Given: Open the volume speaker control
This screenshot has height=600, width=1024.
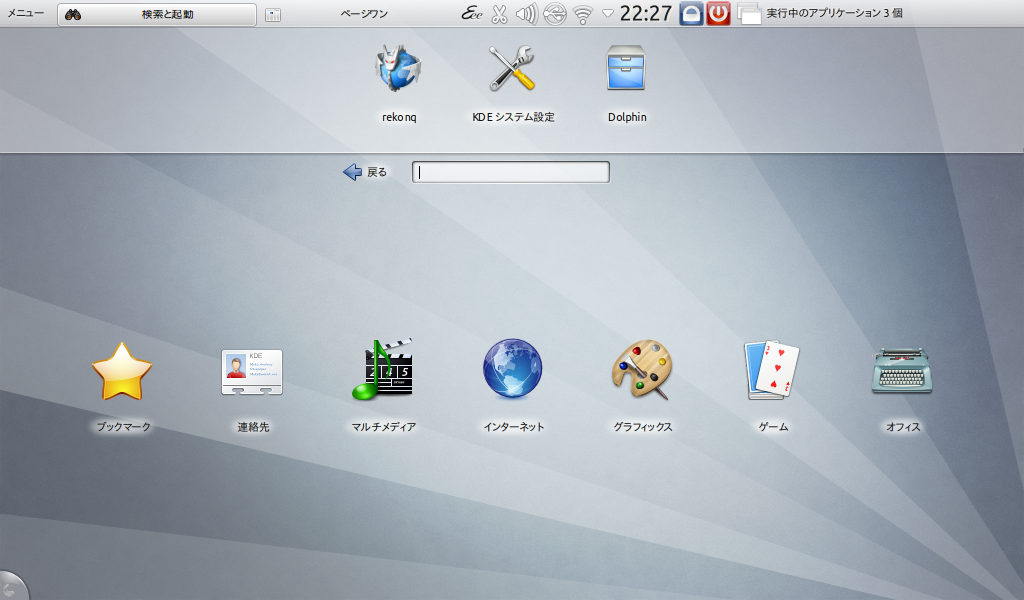Looking at the screenshot, I should pyautogui.click(x=527, y=14).
